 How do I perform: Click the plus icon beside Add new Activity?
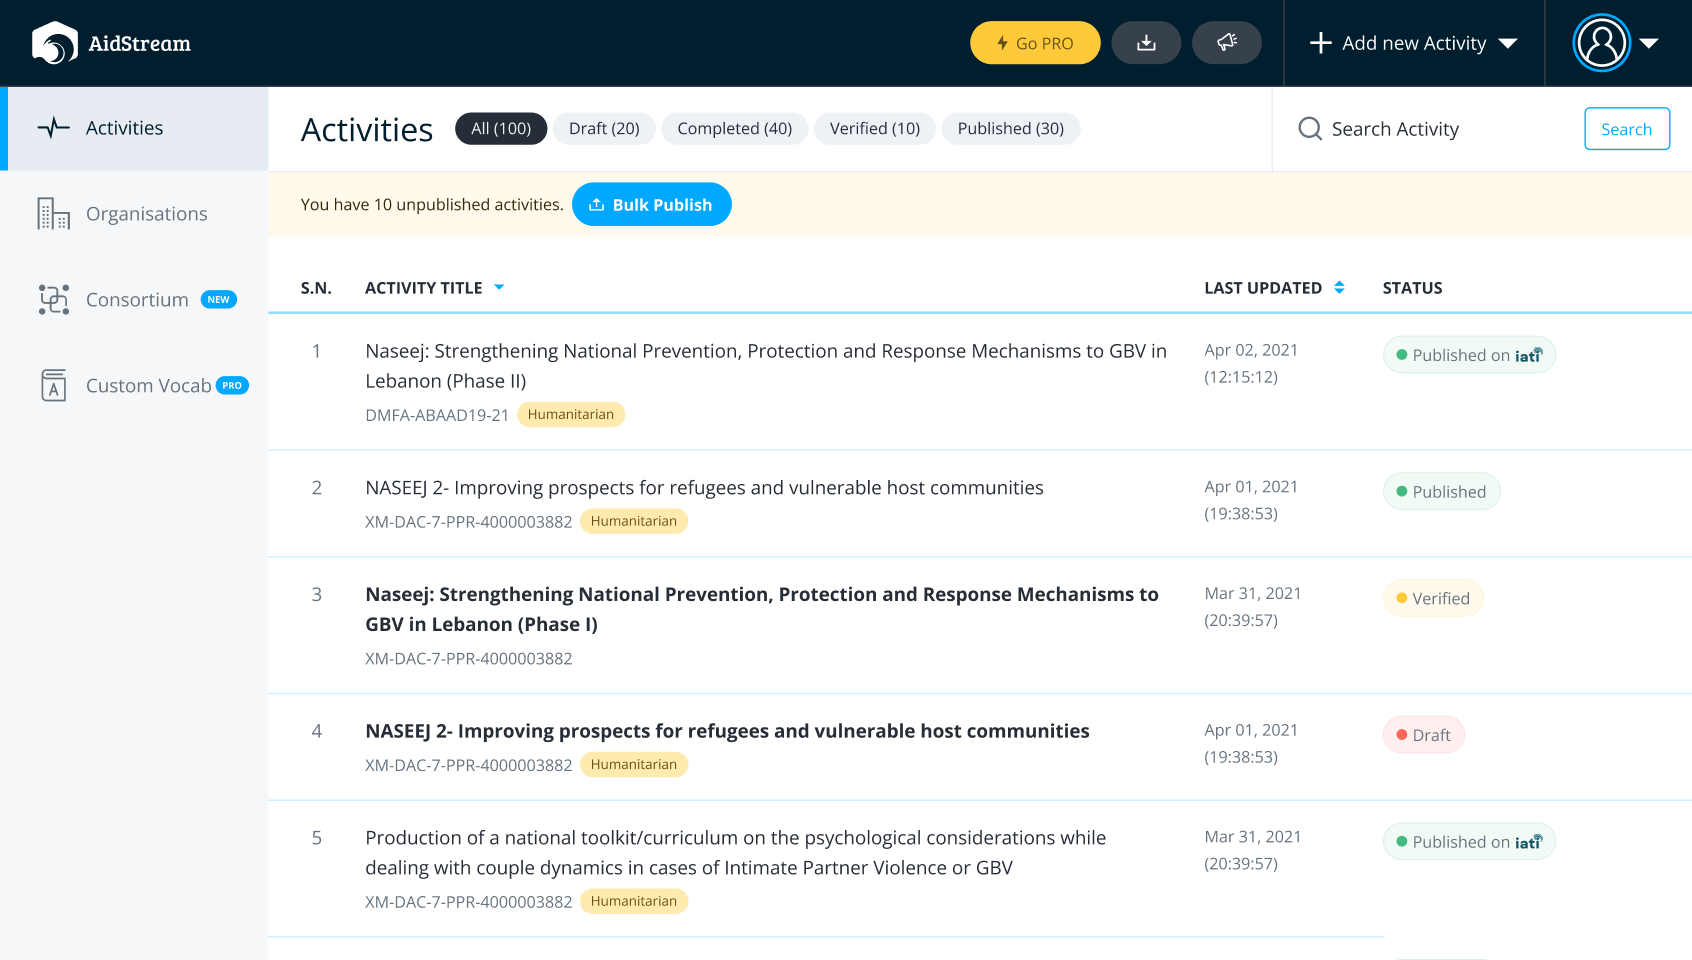pyautogui.click(x=1321, y=43)
